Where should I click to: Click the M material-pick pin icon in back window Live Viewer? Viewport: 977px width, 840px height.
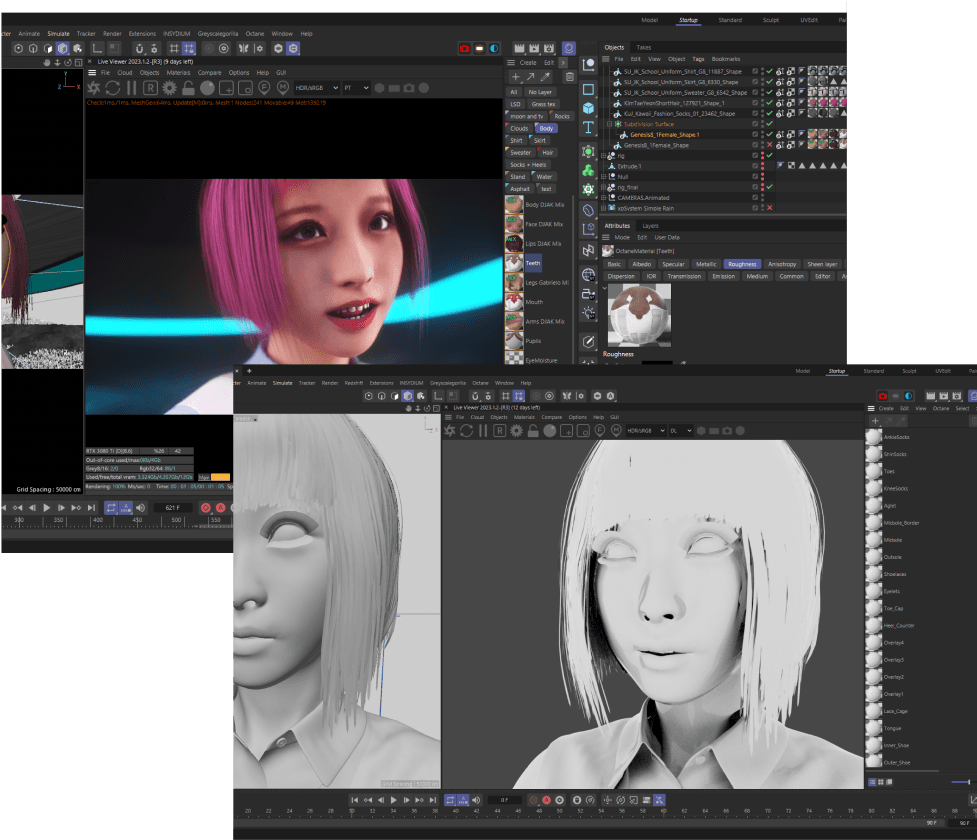[283, 88]
